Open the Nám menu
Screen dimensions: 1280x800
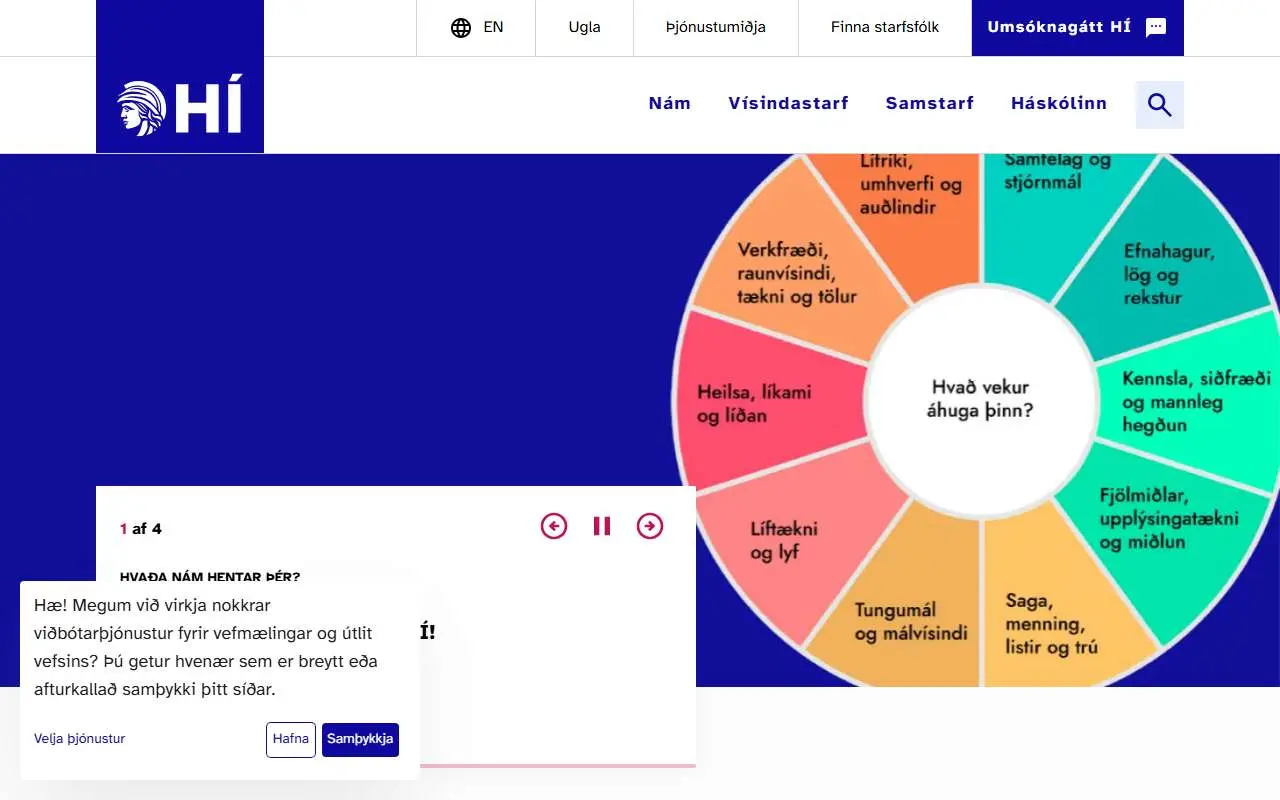(670, 103)
